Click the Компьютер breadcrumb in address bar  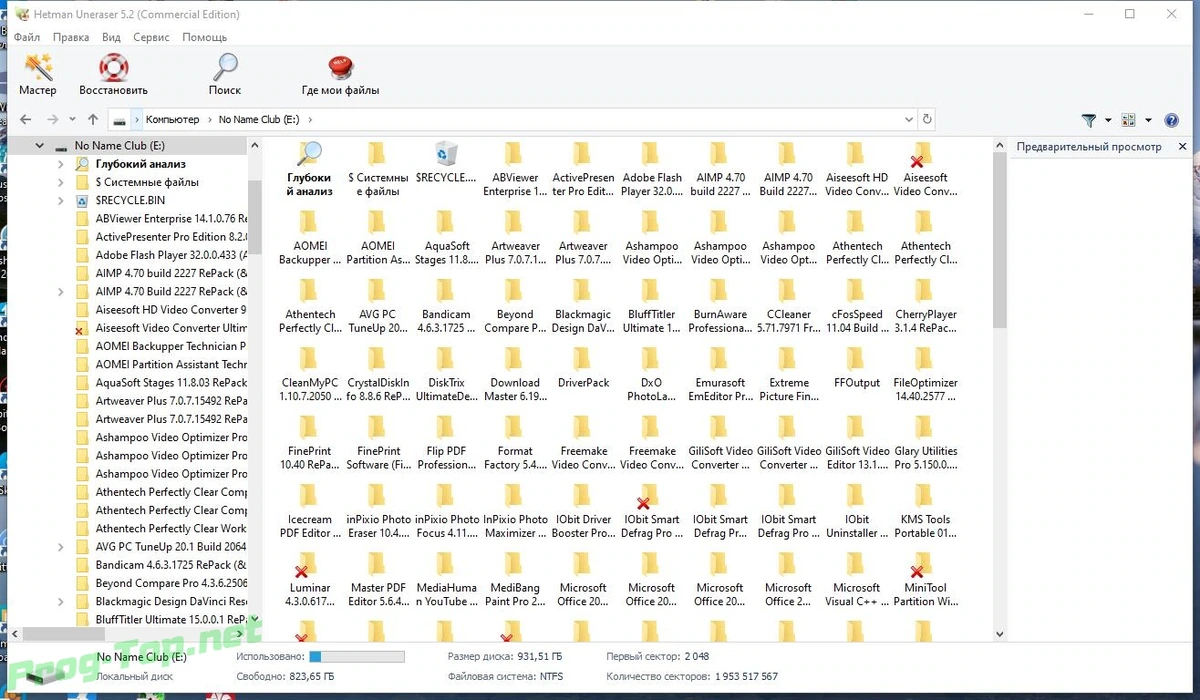[x=172, y=119]
